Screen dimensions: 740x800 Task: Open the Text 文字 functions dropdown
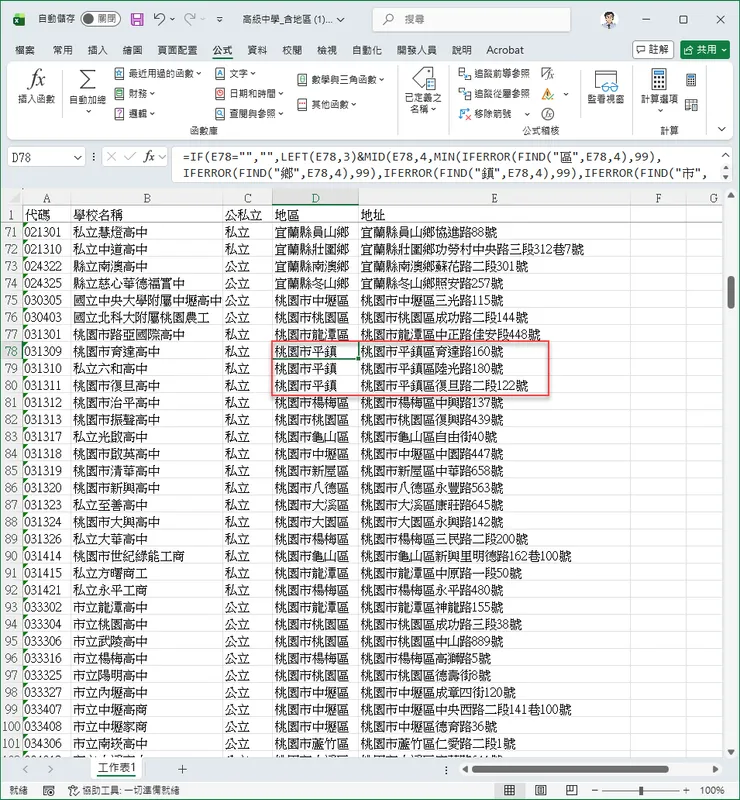click(x=235, y=73)
